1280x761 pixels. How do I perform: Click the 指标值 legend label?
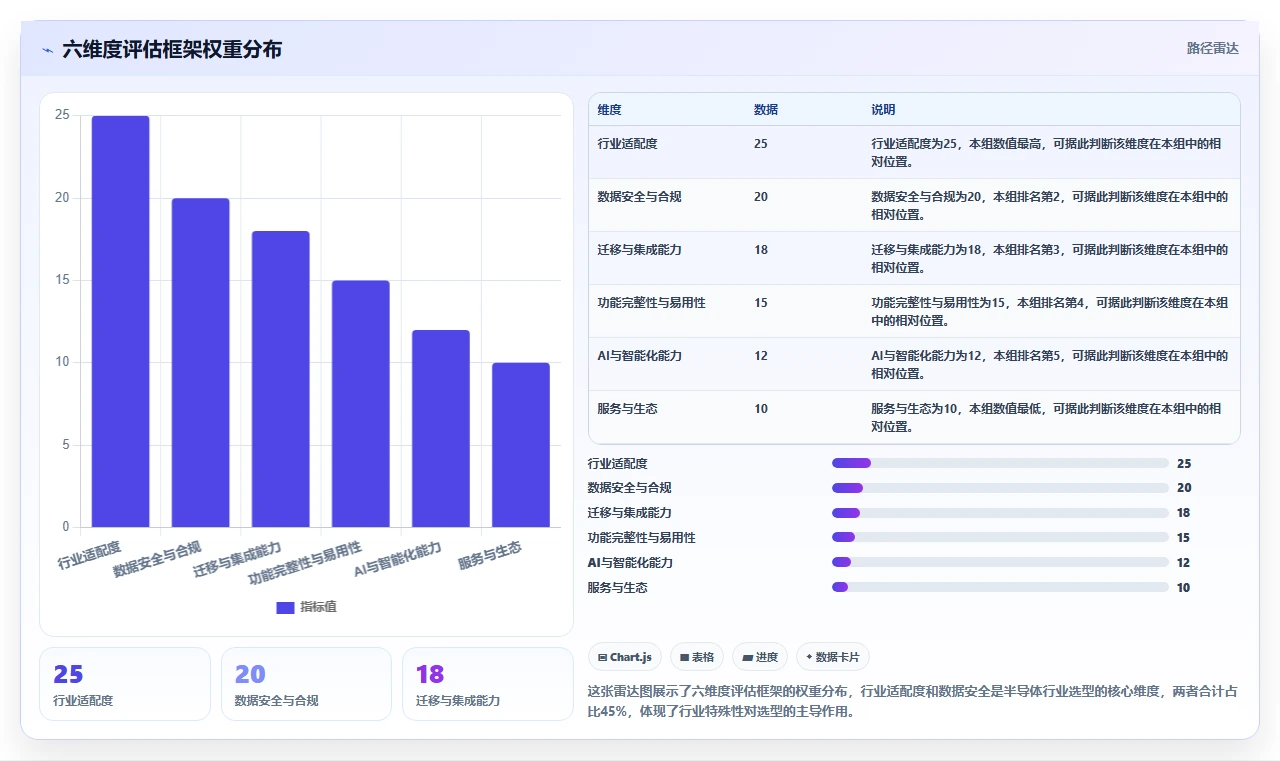(318, 607)
